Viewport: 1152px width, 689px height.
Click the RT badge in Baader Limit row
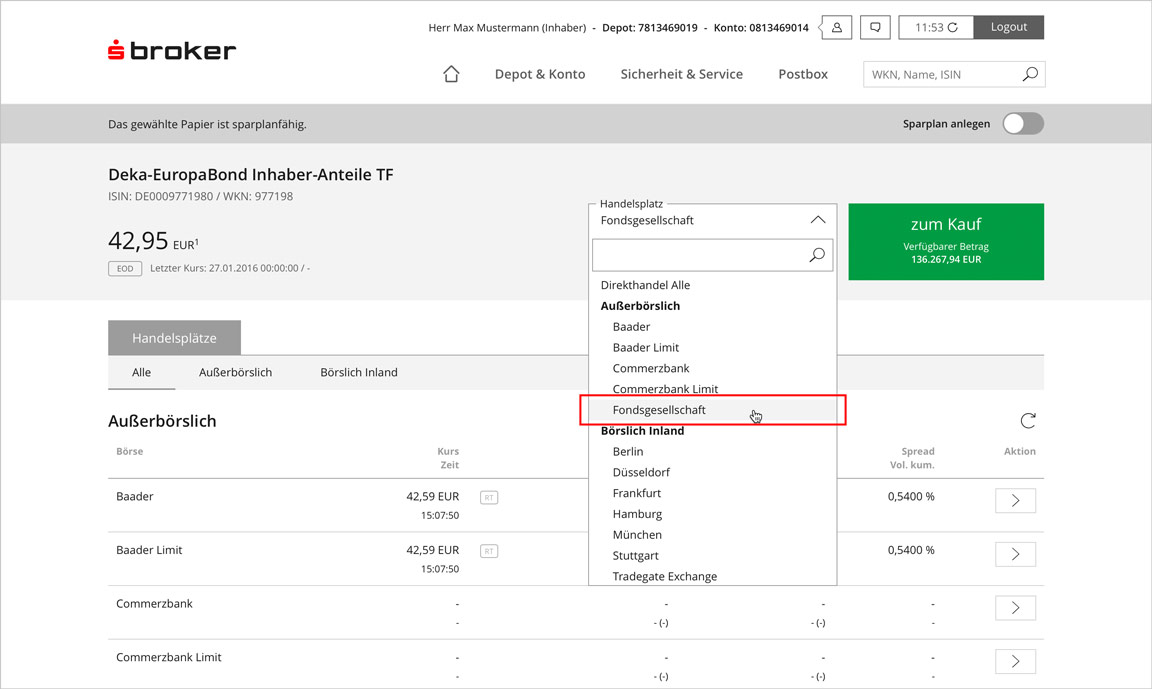[489, 551]
